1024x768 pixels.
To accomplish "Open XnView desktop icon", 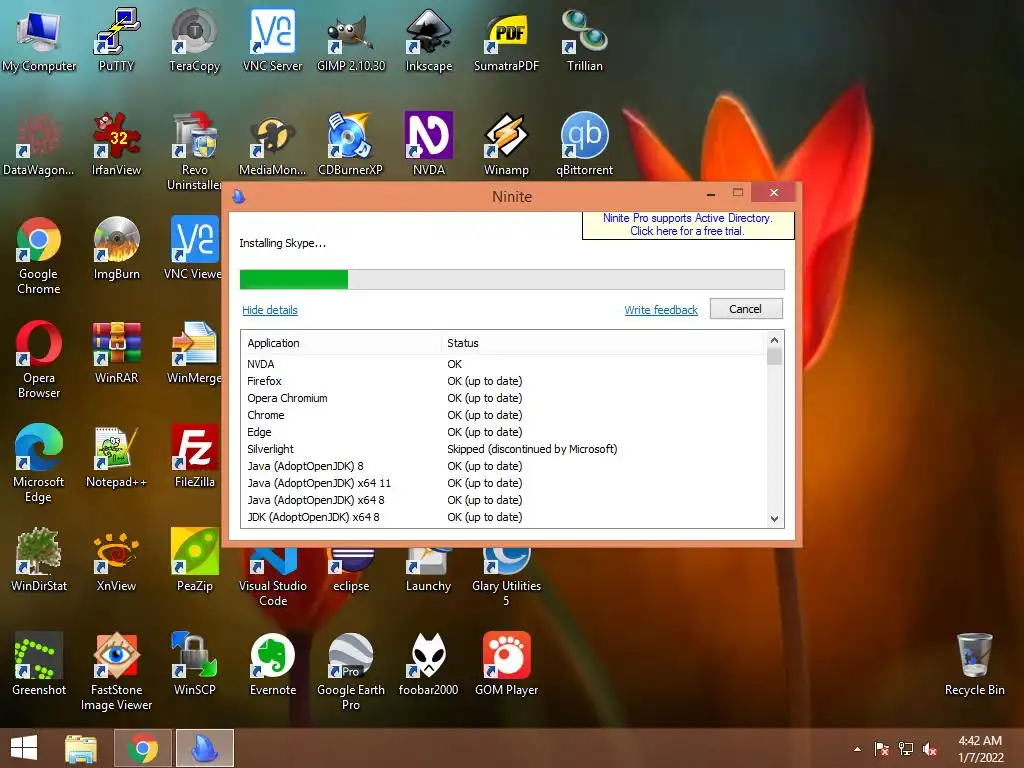I will click(116, 560).
